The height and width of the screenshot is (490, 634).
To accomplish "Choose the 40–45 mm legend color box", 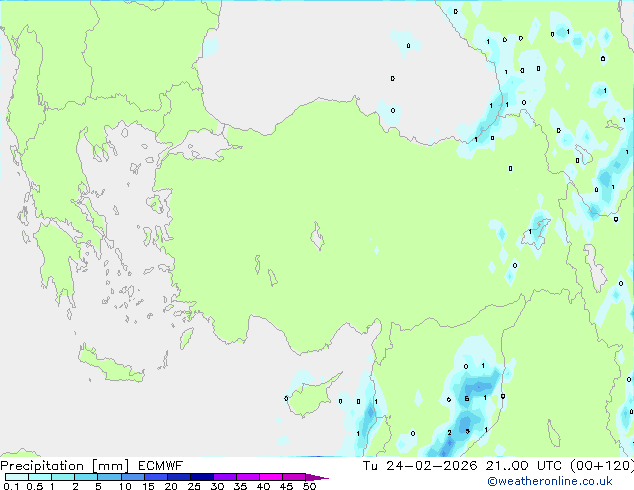I will pos(271,477).
